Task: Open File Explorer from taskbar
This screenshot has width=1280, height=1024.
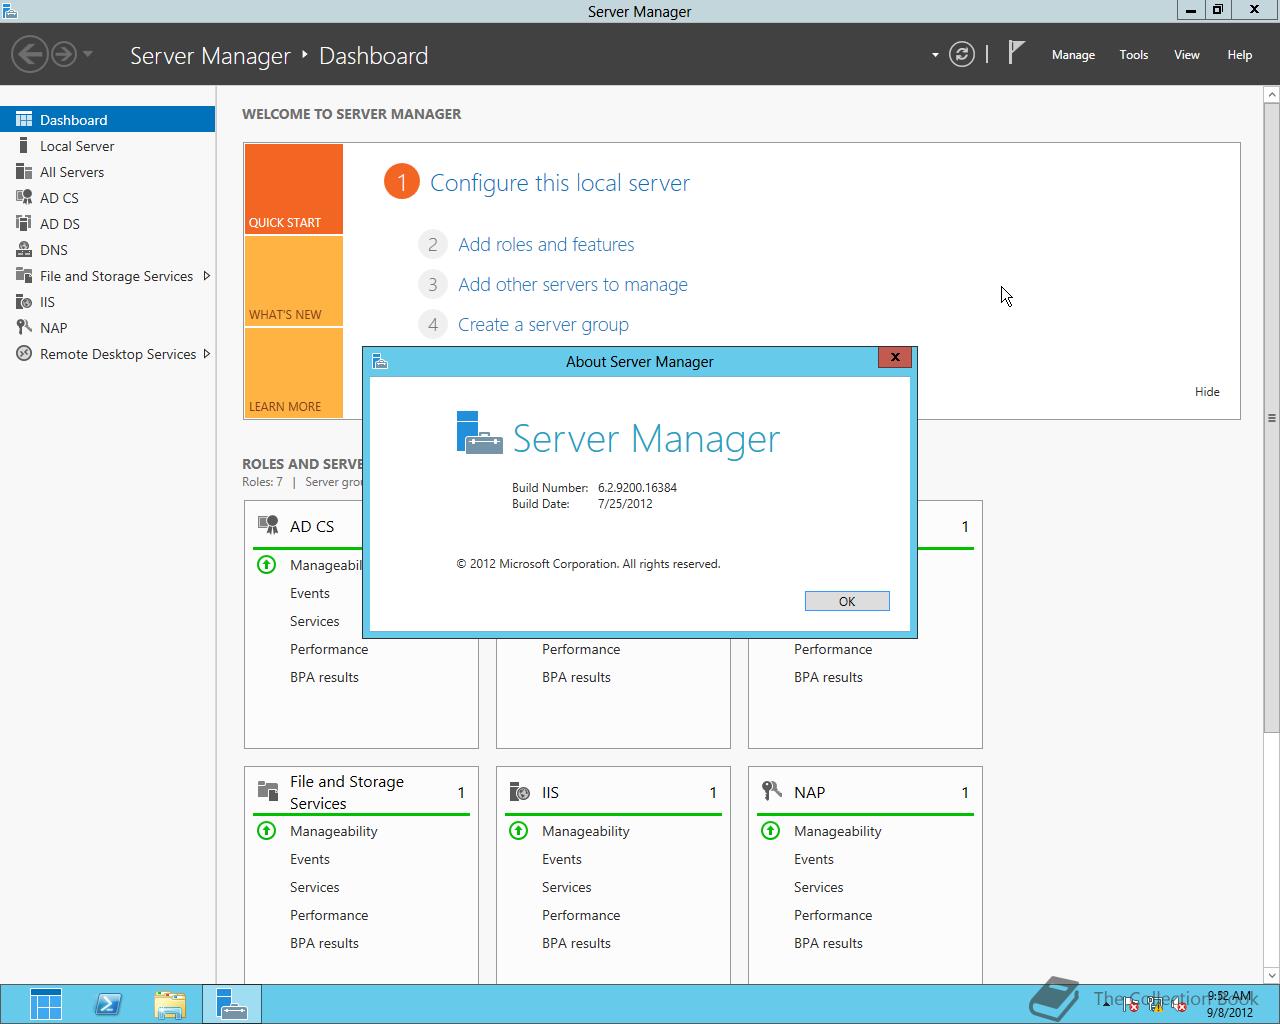Action: coord(170,1004)
